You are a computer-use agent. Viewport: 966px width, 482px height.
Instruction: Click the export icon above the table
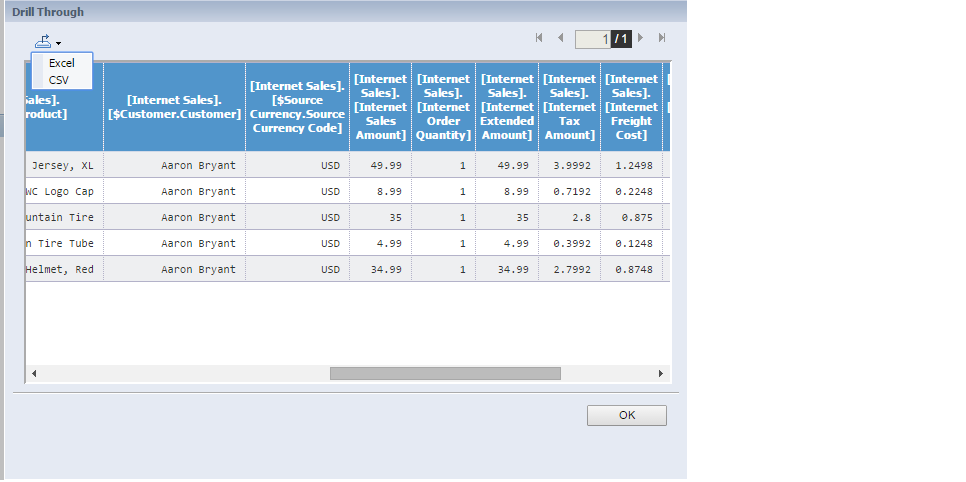(x=44, y=41)
